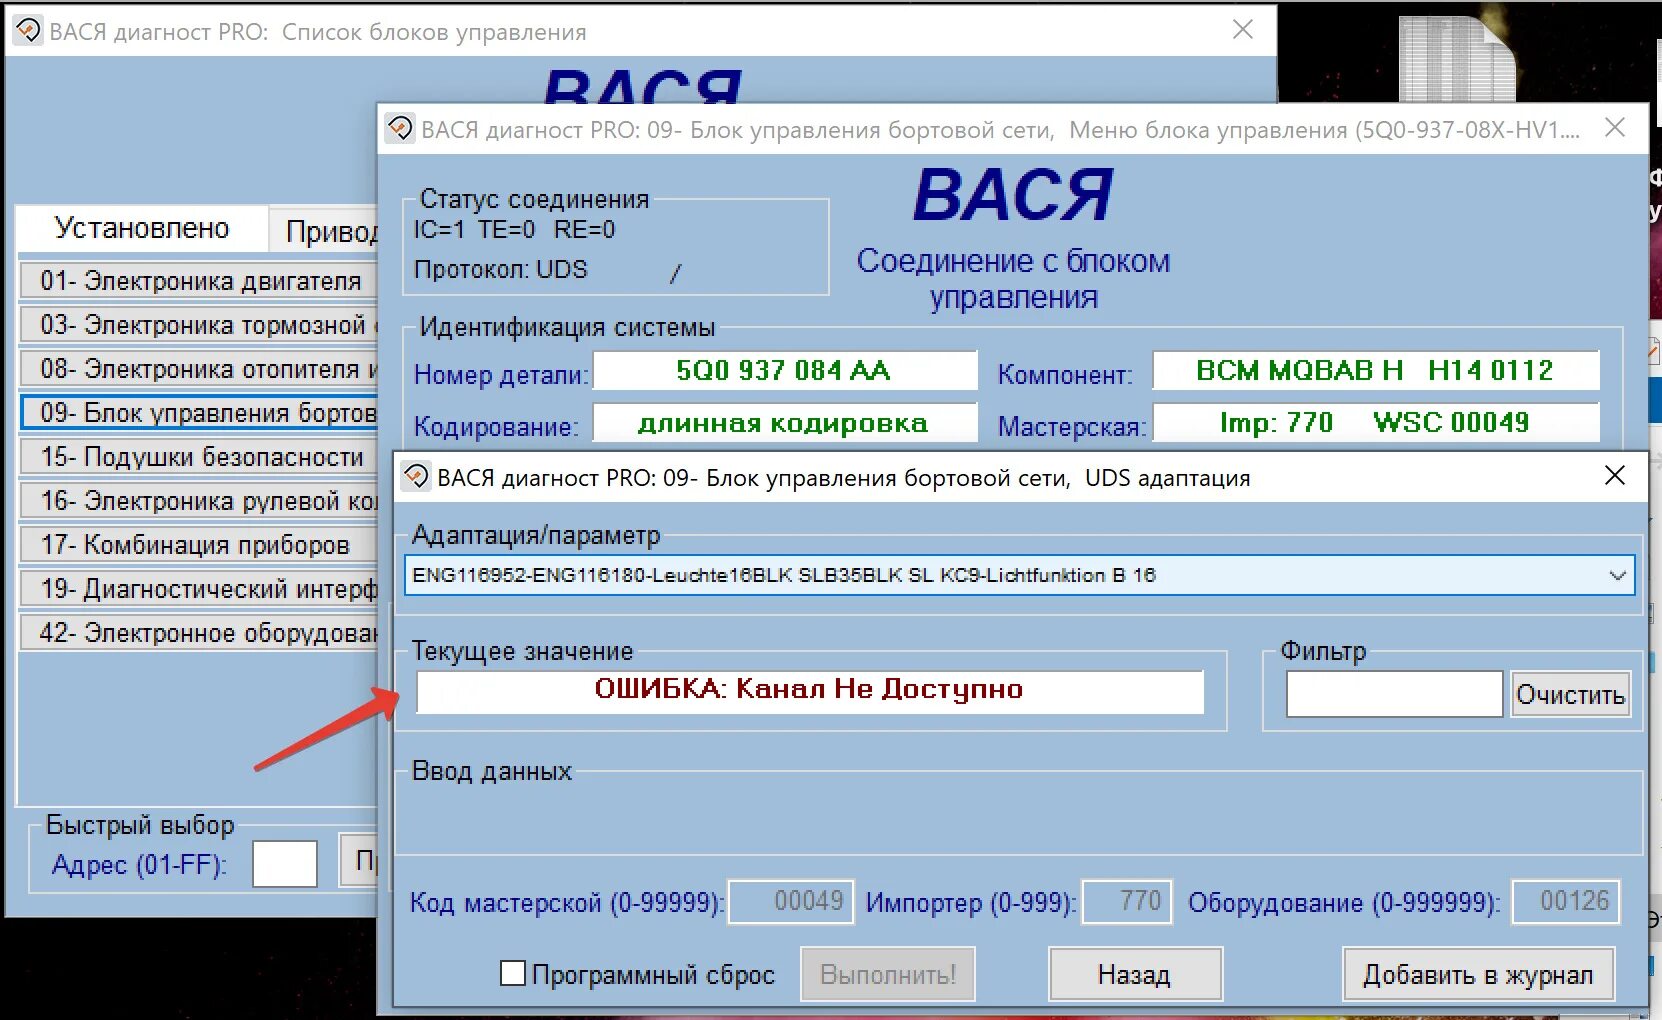
Task: Click the Мастерская value Imp: 770 WSC 00049
Action: pos(1376,423)
